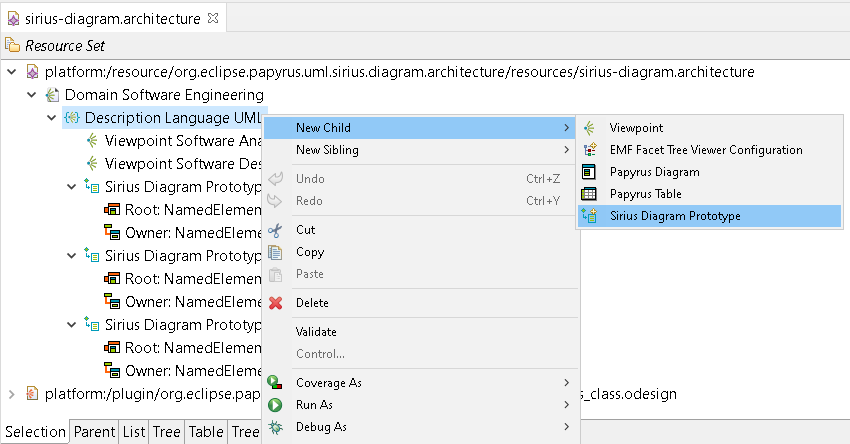This screenshot has height=444, width=850.
Task: Switch to the List tab
Action: pos(134,432)
